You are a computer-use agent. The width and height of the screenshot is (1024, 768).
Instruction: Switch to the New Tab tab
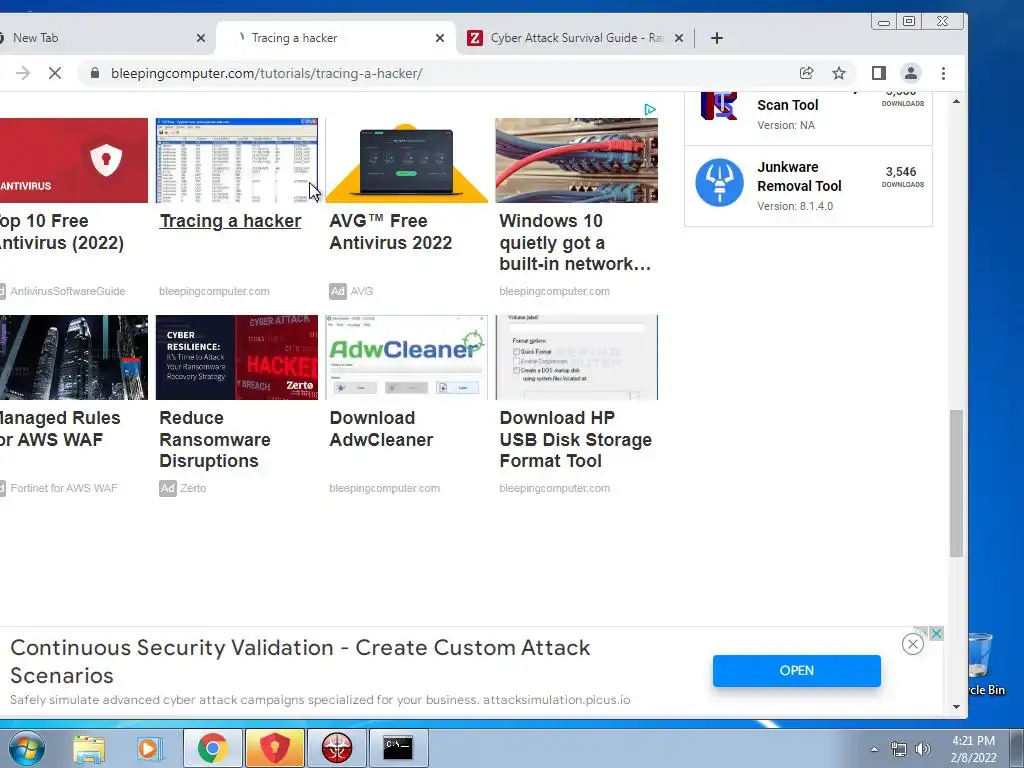pyautogui.click(x=98, y=38)
